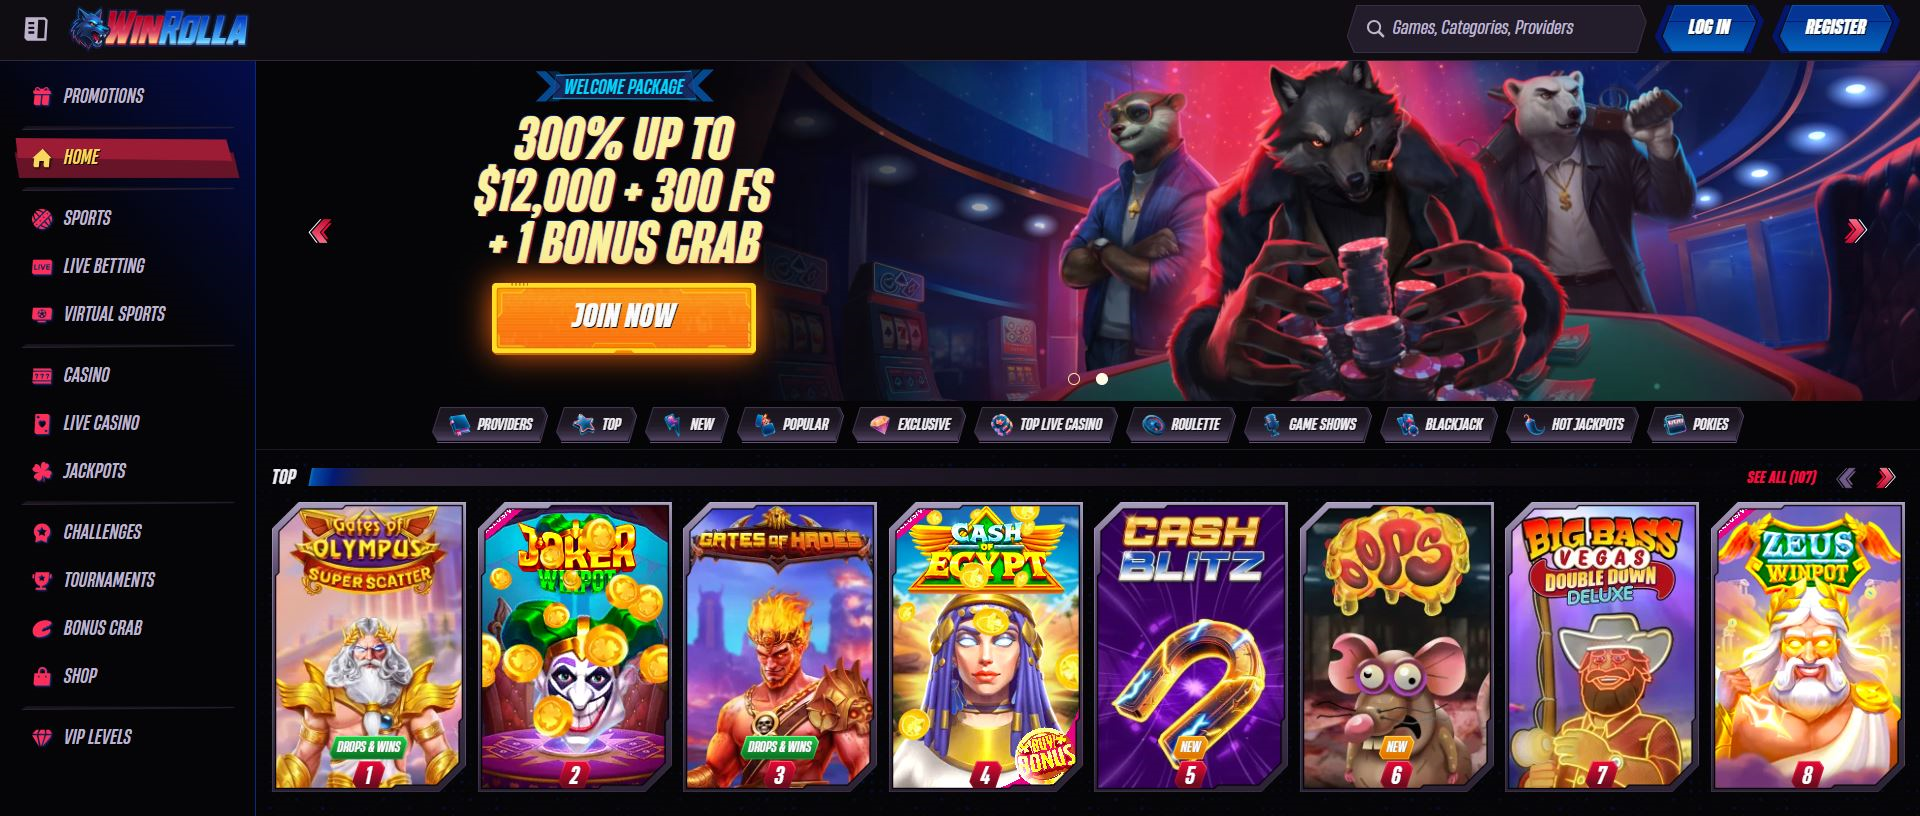Select second banner slide dot

(1102, 379)
